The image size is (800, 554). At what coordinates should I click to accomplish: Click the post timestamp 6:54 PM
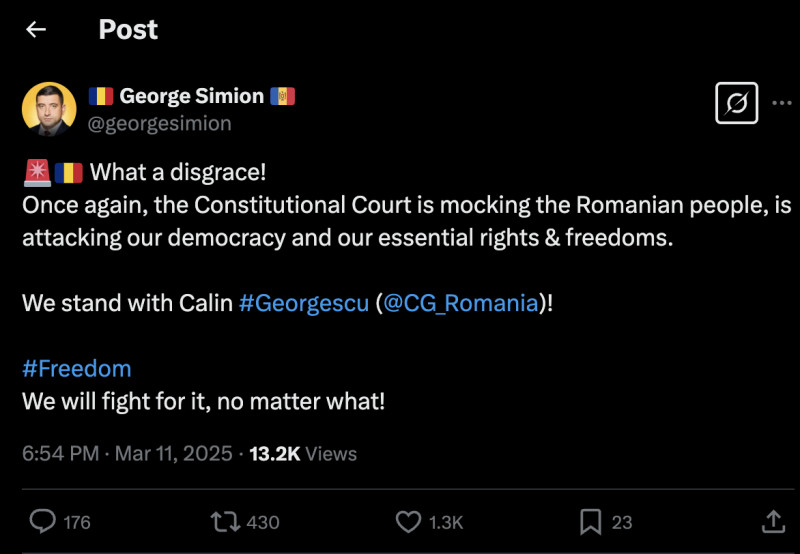coord(60,453)
